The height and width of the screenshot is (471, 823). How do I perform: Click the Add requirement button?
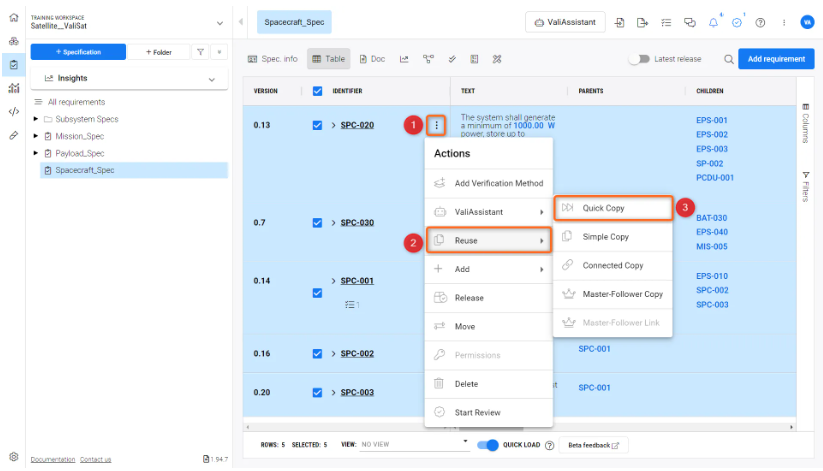point(776,59)
